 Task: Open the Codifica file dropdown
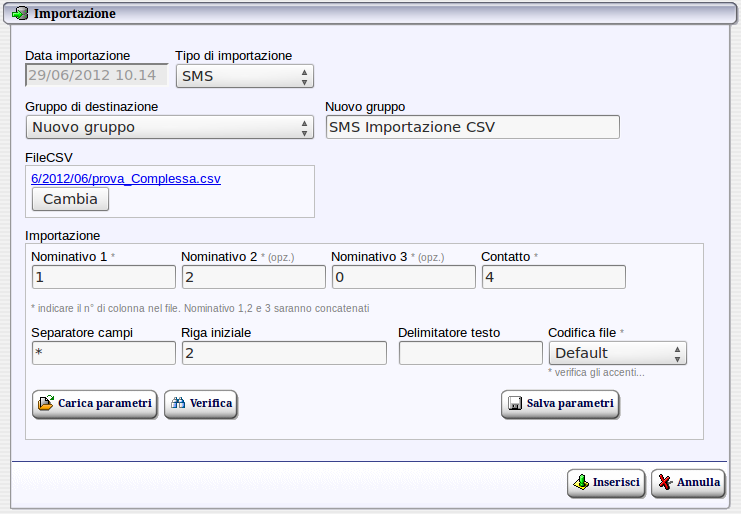[x=617, y=353]
